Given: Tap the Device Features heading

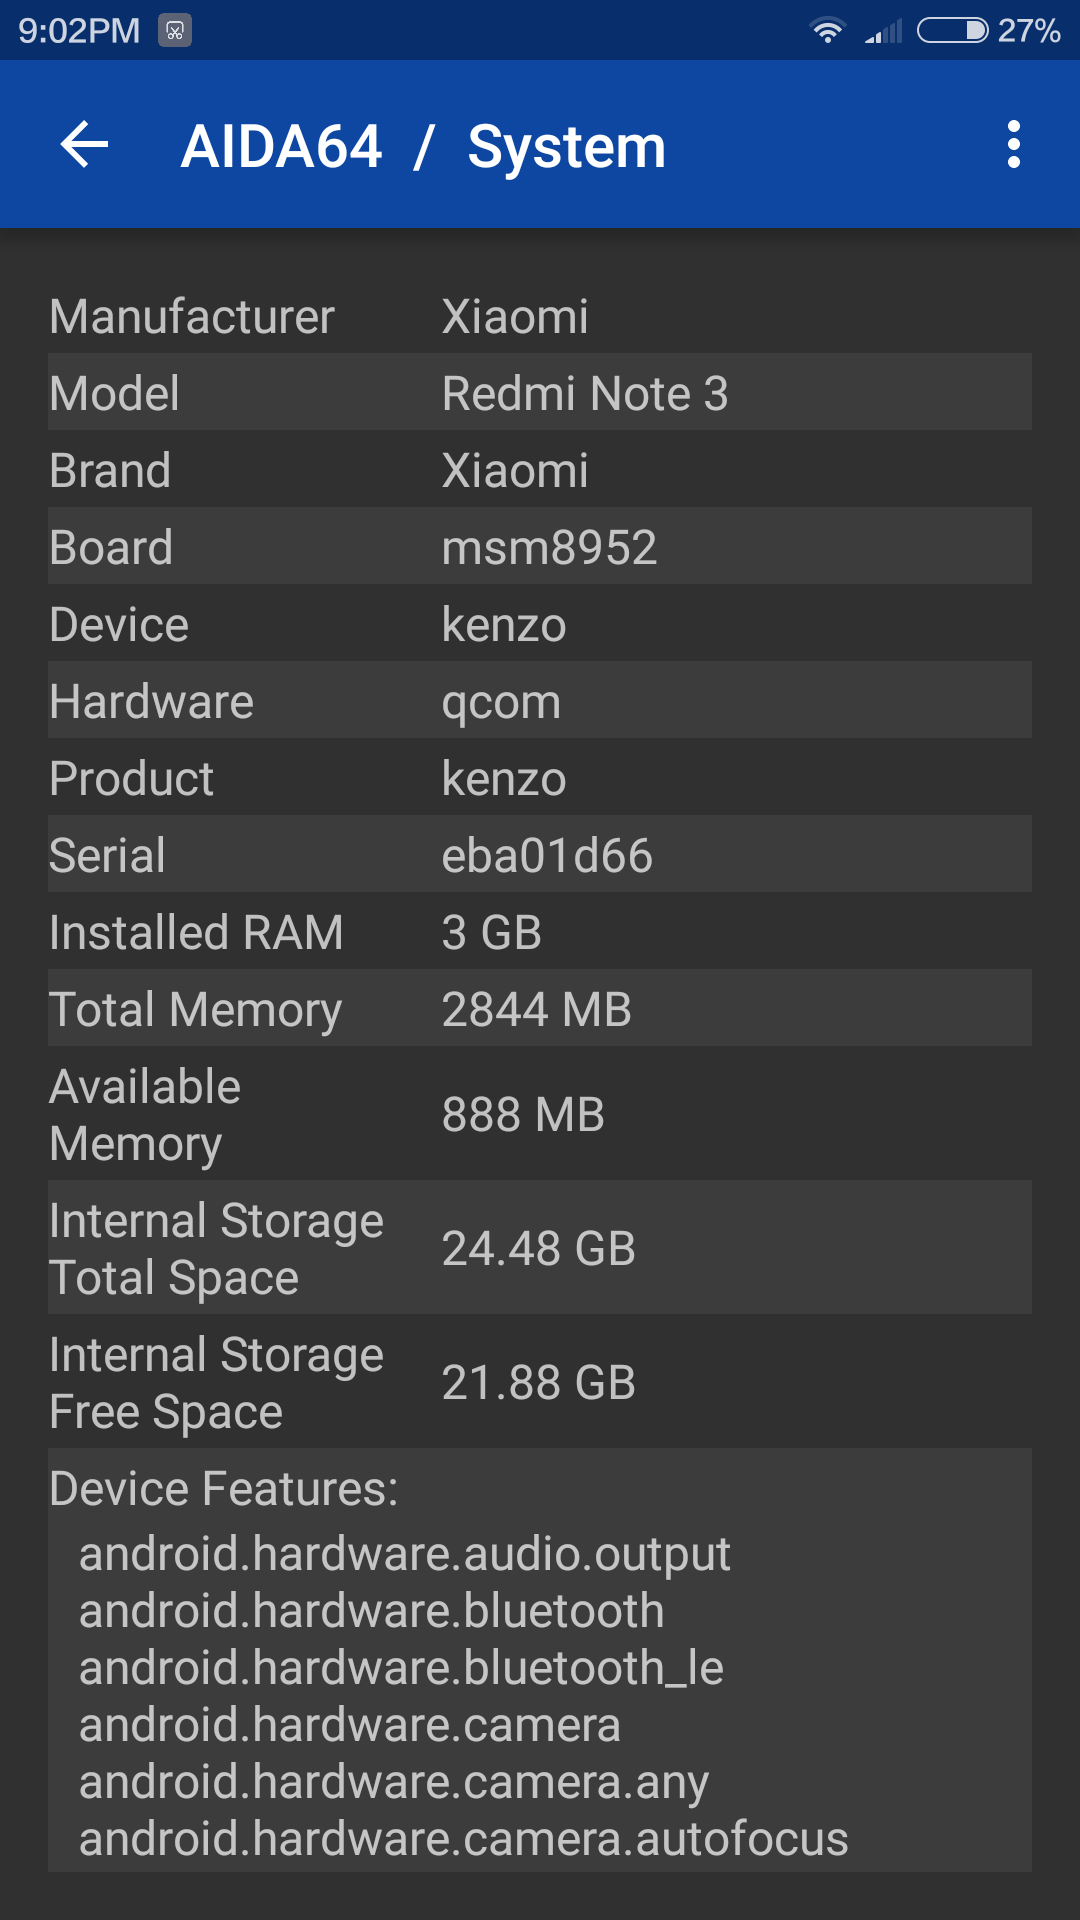Looking at the screenshot, I should [x=224, y=1488].
